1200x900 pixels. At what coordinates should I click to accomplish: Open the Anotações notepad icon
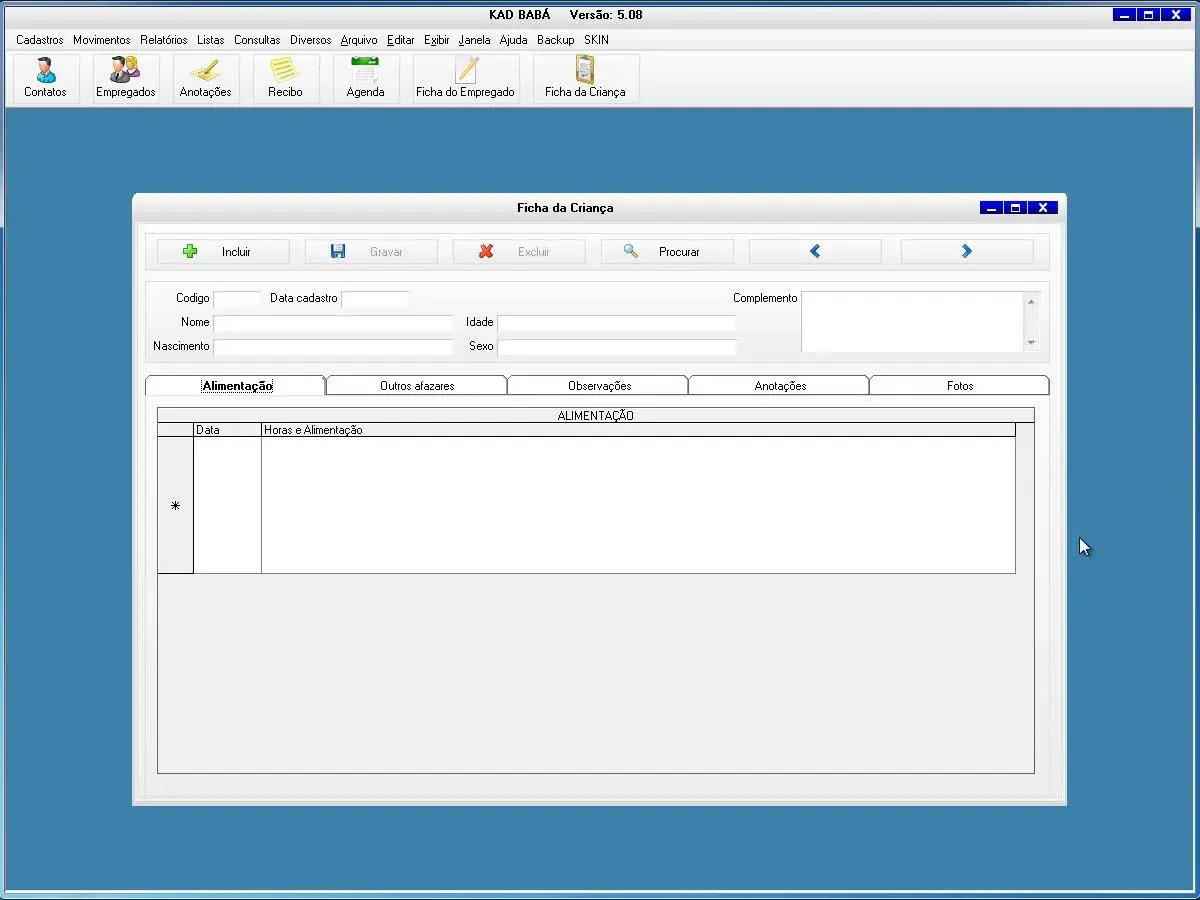(205, 78)
